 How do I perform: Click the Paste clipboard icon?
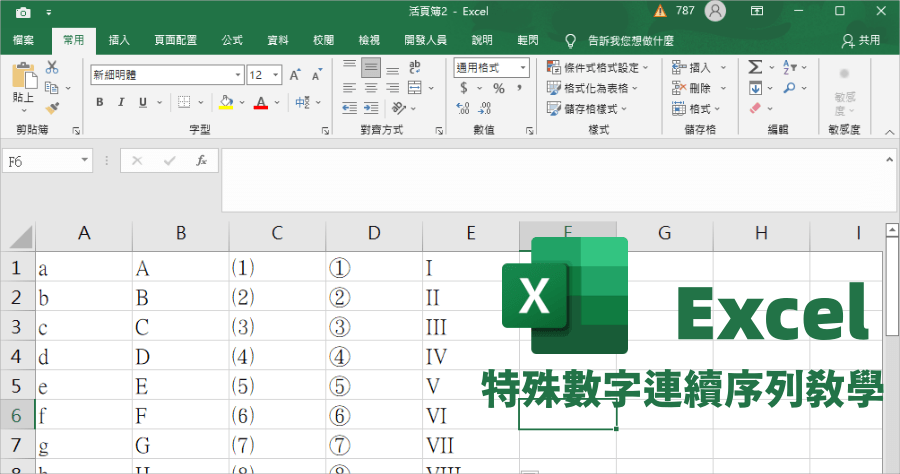pyautogui.click(x=24, y=76)
